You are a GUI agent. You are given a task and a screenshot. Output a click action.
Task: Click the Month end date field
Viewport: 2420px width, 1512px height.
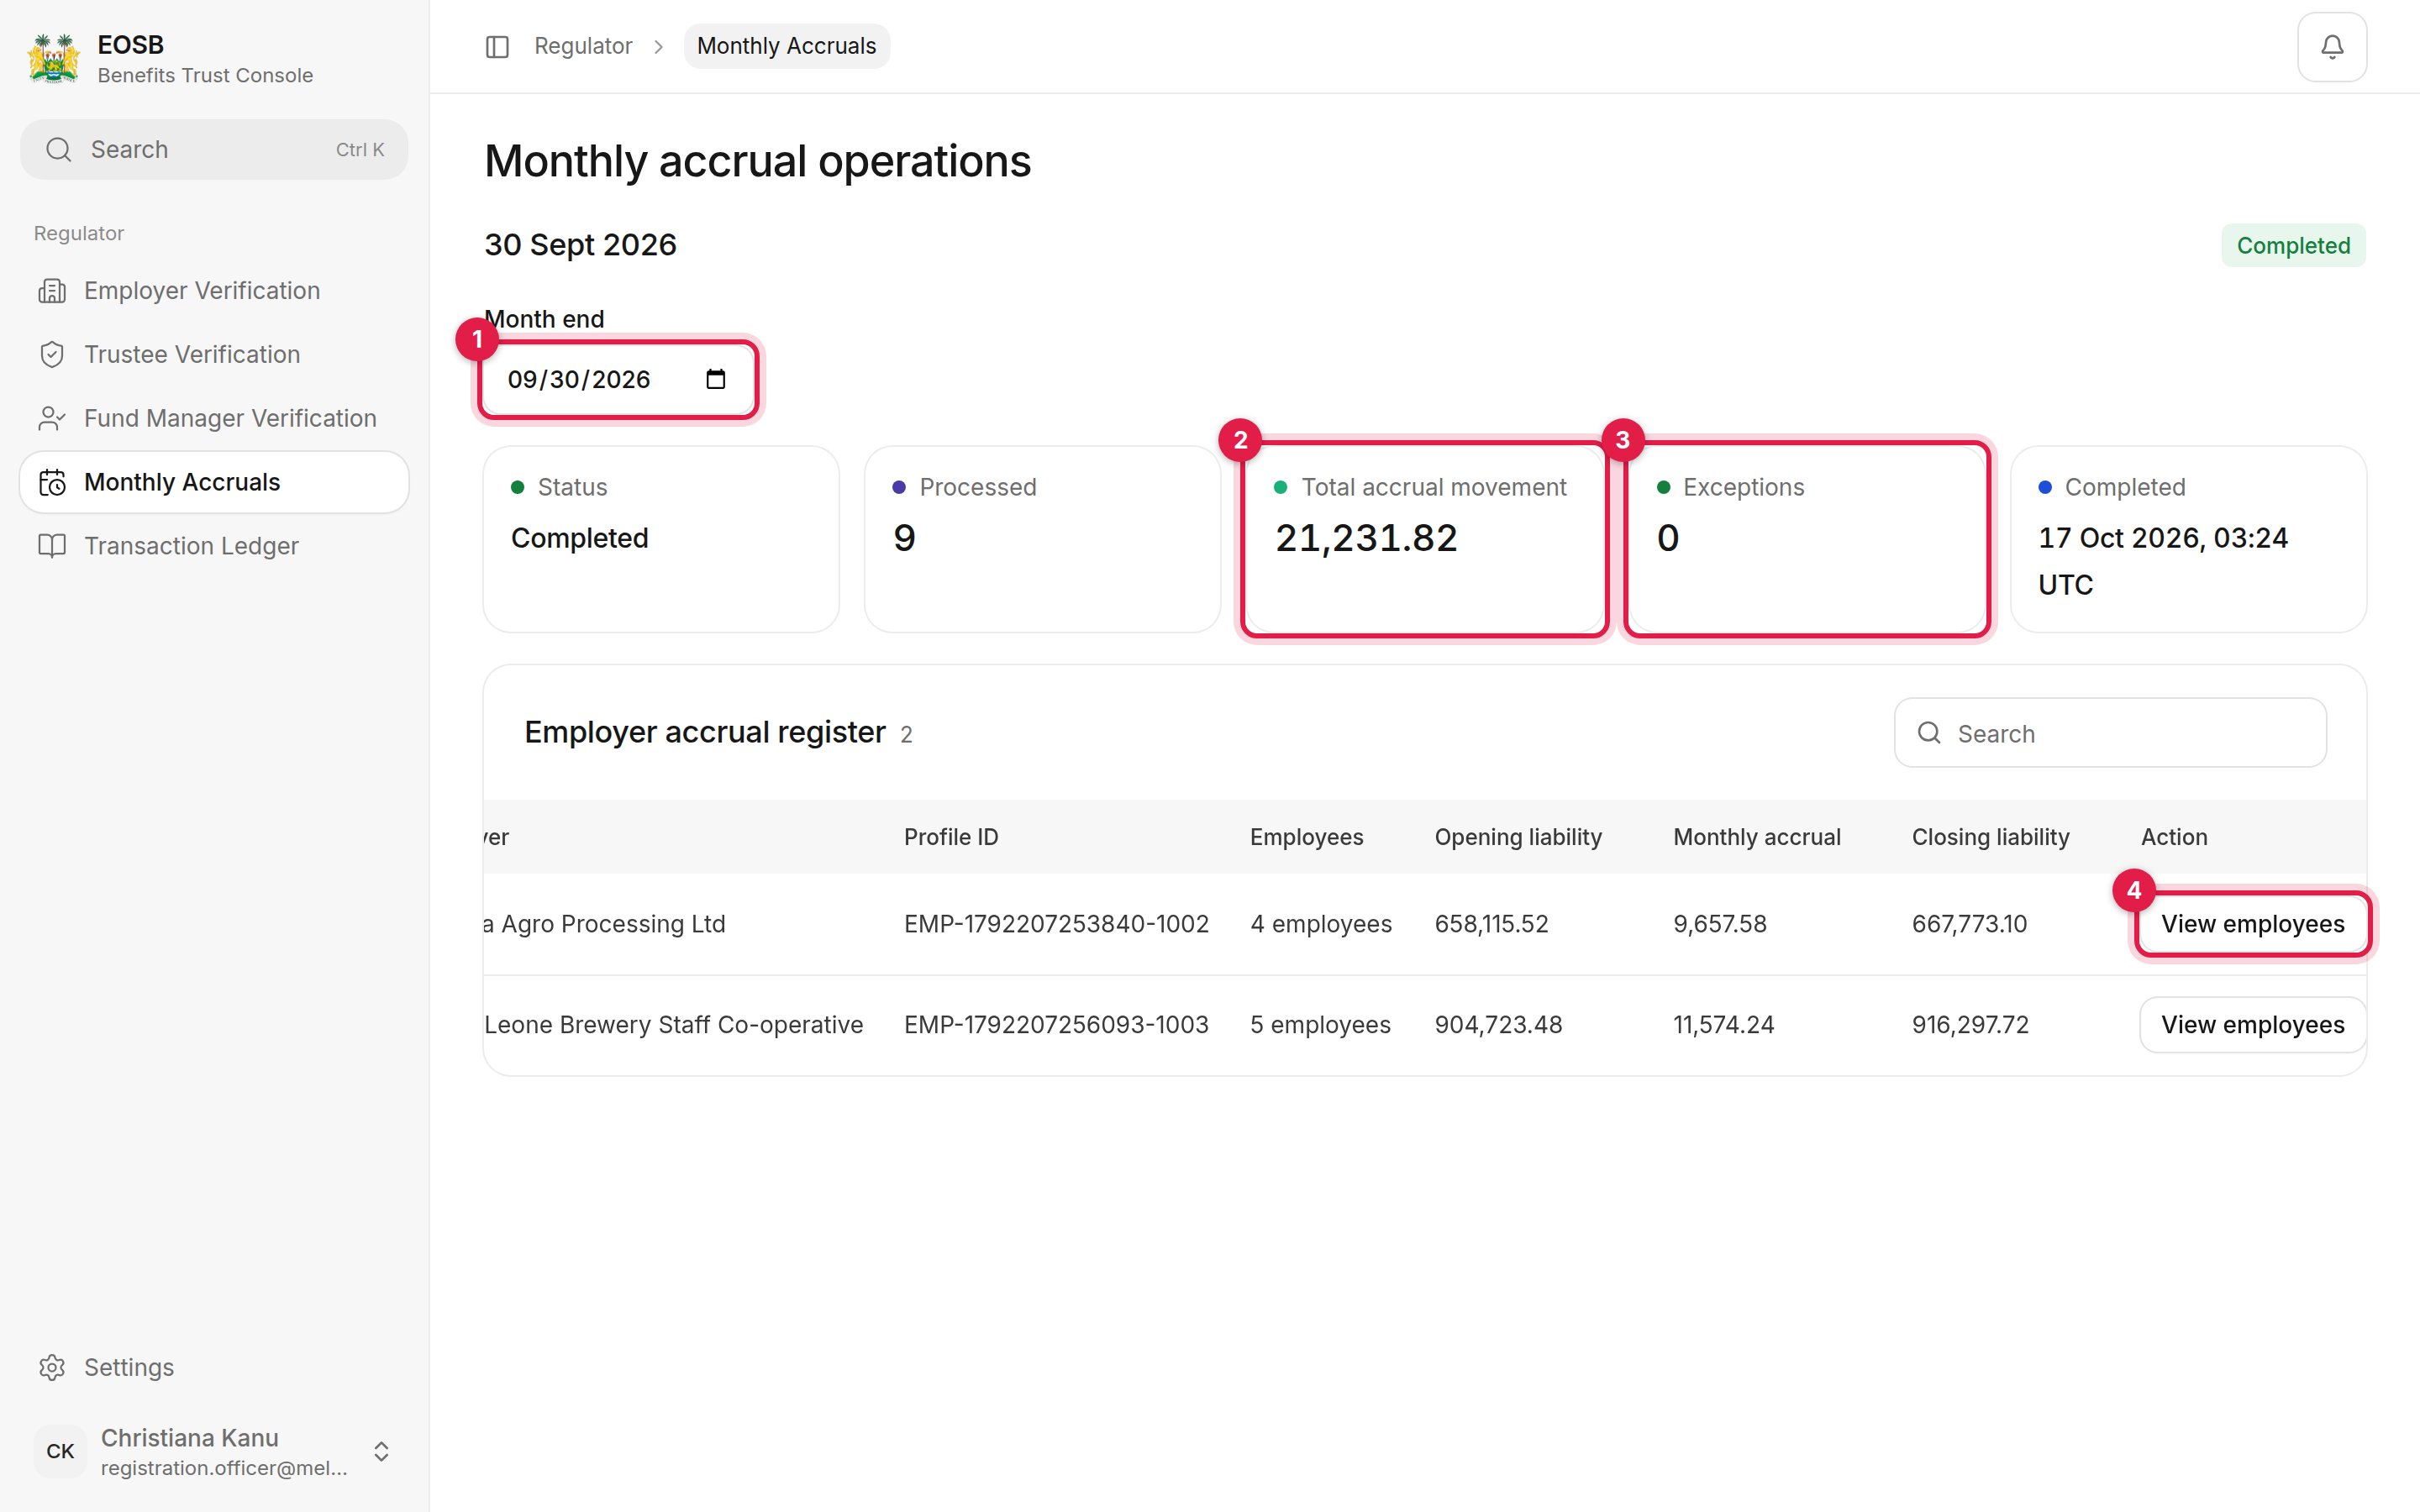pyautogui.click(x=618, y=380)
